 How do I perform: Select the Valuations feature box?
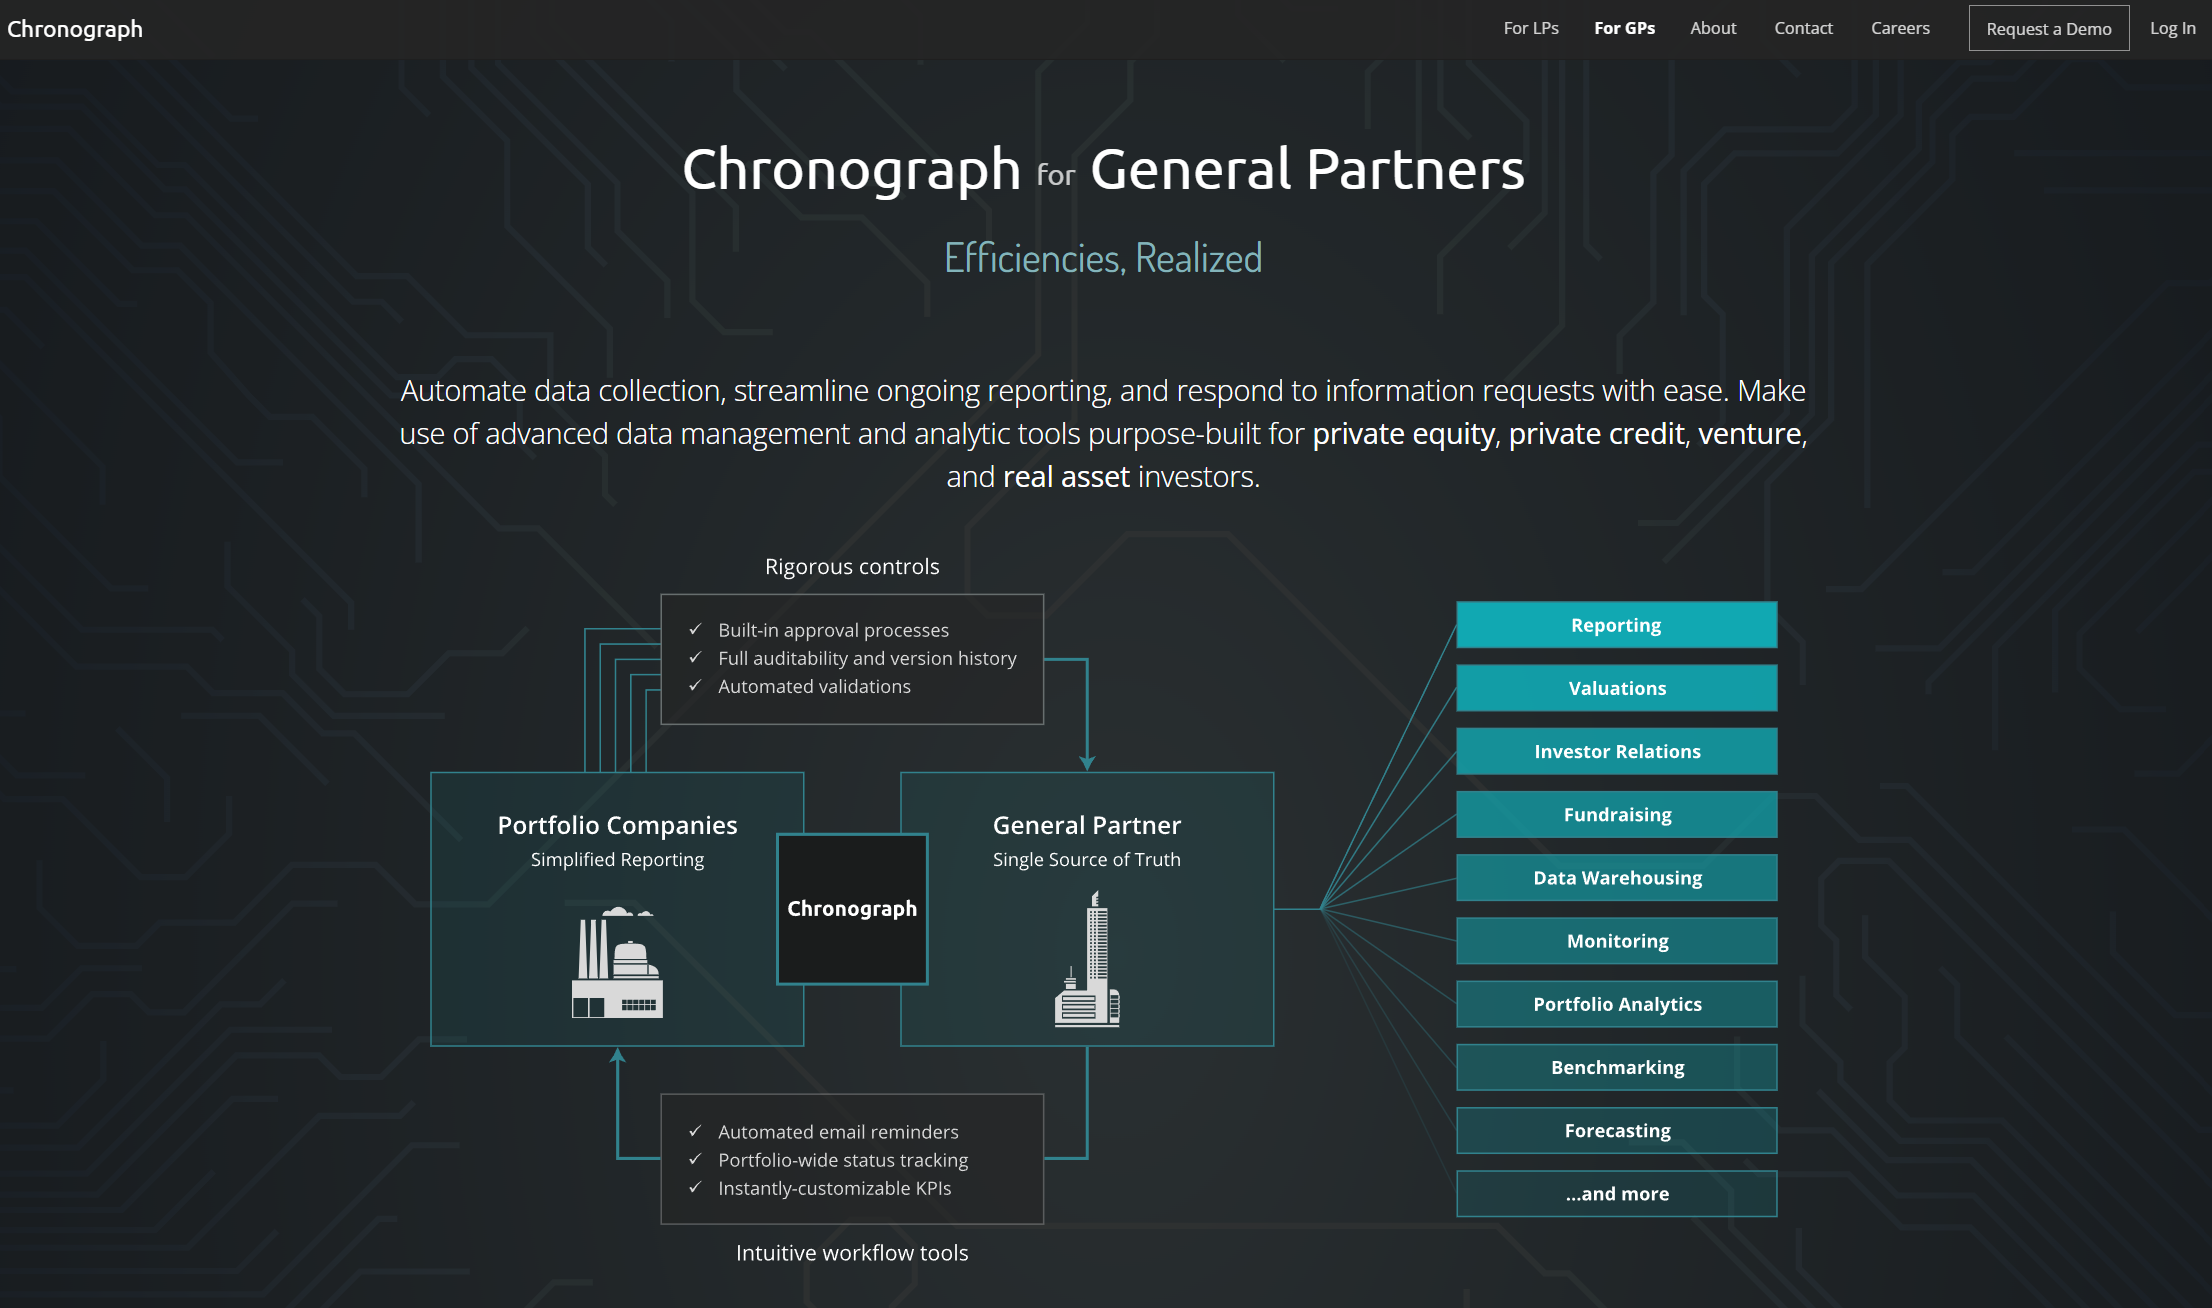[1616, 688]
